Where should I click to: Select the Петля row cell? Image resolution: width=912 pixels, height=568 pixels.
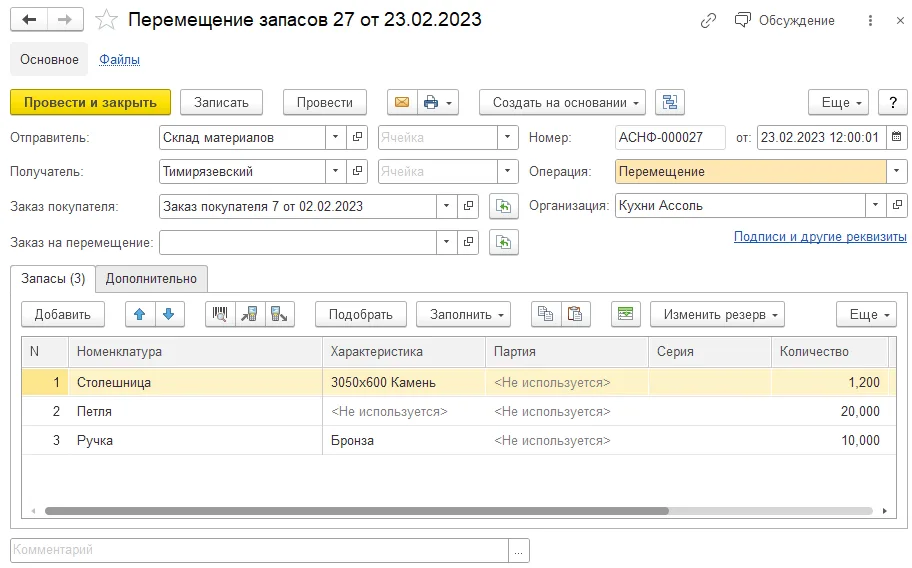[195, 412]
